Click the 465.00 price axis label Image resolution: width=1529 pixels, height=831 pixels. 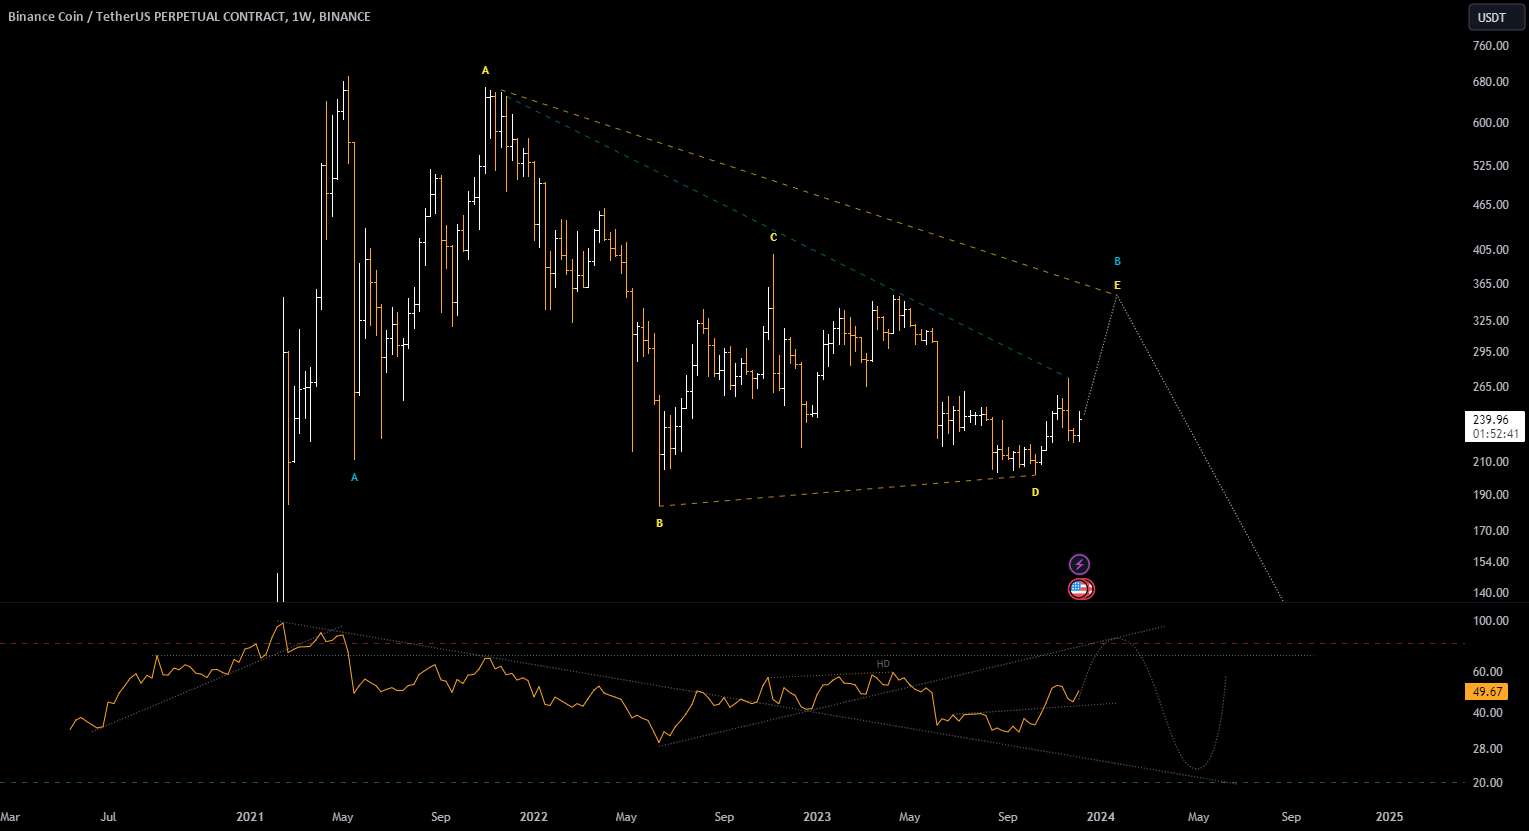pos(1490,205)
